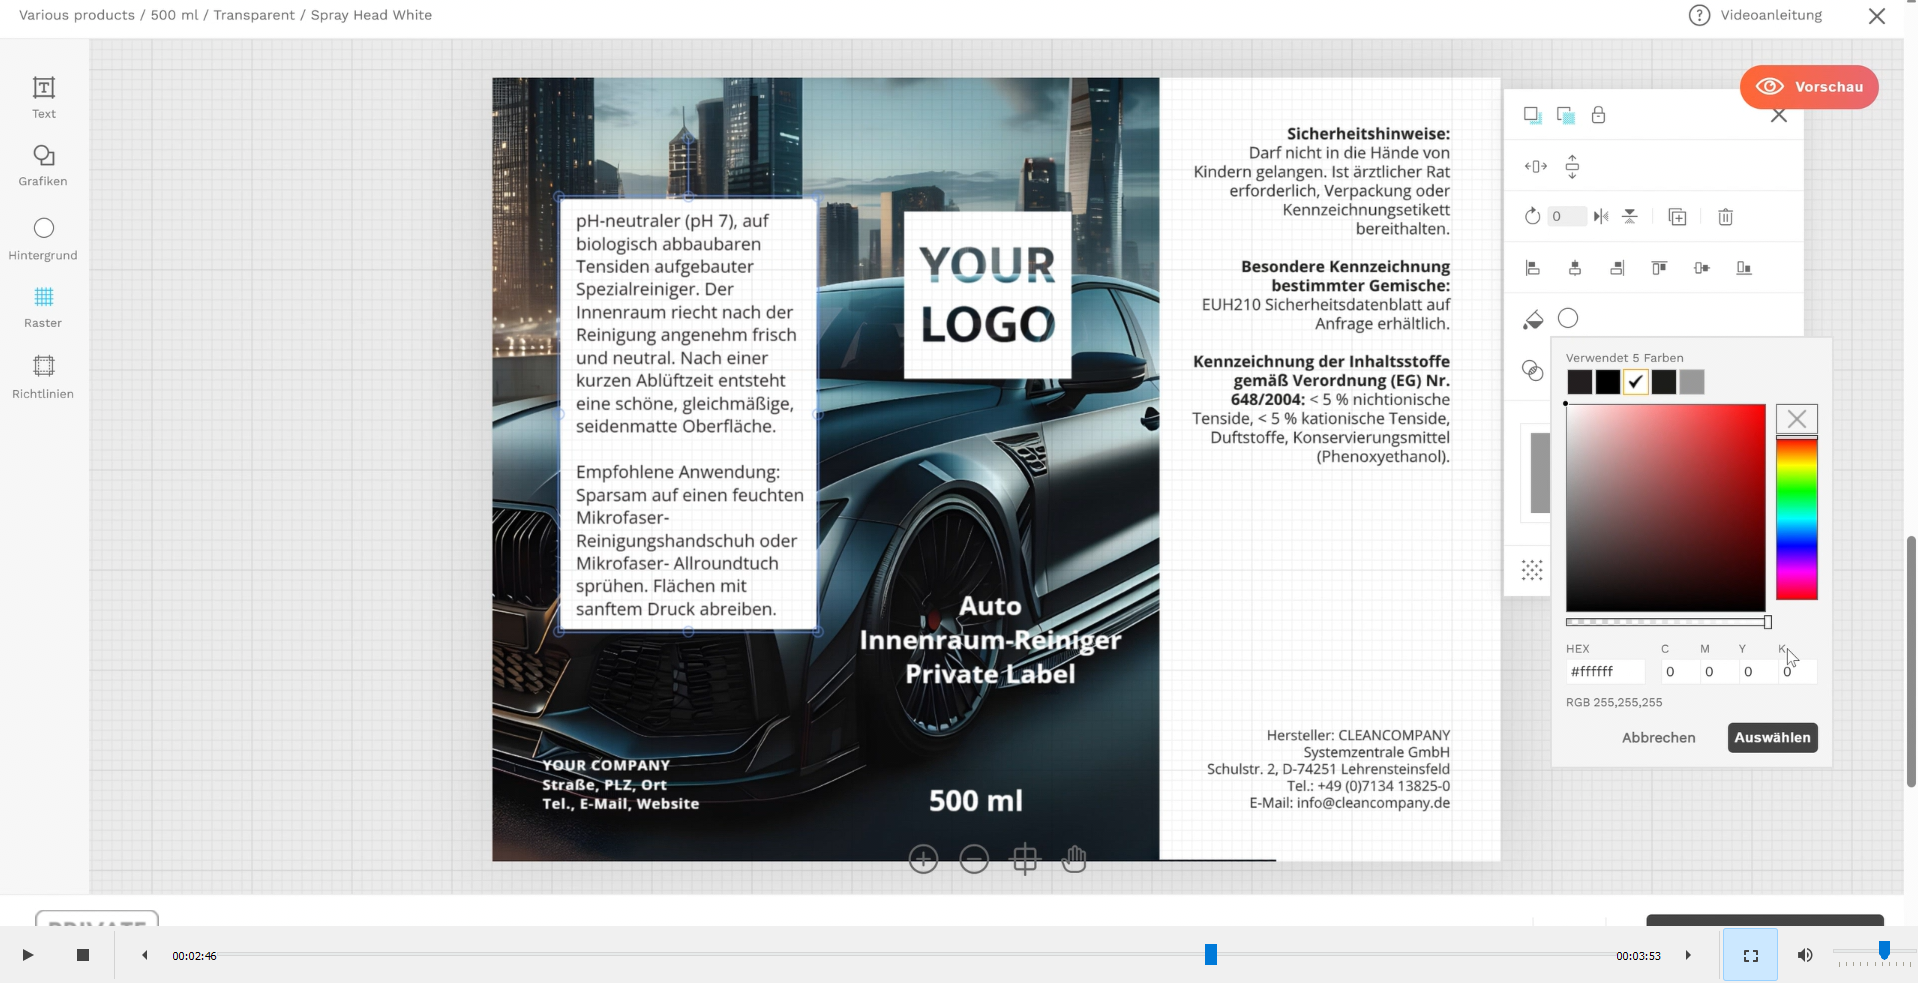This screenshot has width=1918, height=983.
Task: Click the HEX #ffffff input field
Action: (x=1605, y=671)
